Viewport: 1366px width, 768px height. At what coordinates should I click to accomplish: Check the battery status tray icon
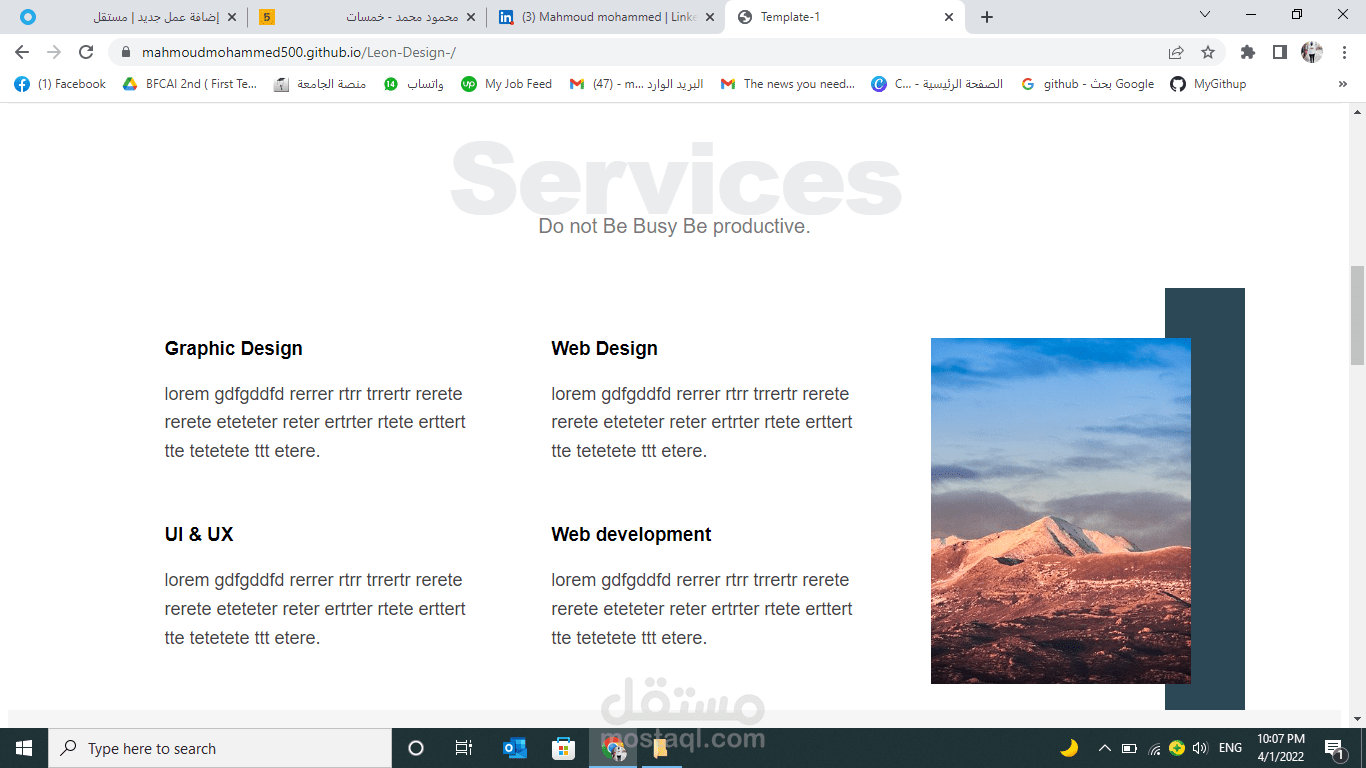1129,748
